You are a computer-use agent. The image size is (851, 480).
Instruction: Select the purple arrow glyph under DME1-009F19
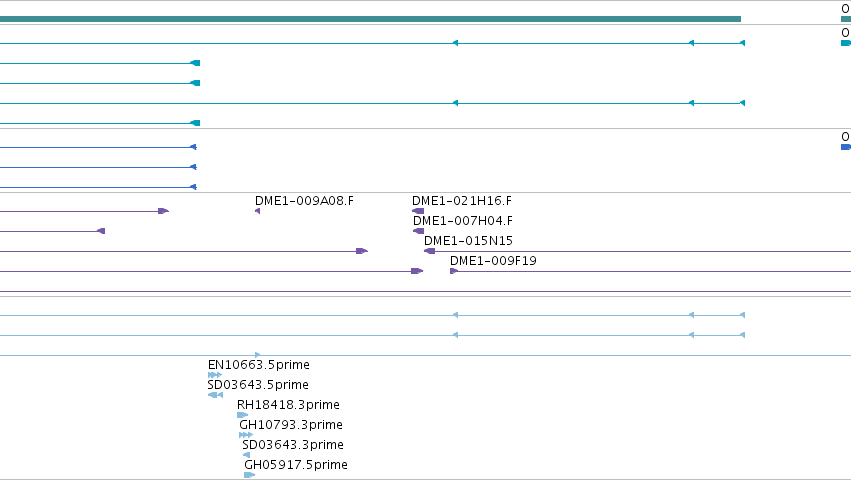(x=454, y=271)
